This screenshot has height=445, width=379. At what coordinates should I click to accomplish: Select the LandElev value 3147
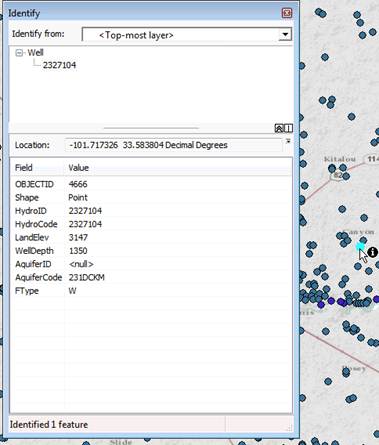pyautogui.click(x=78, y=237)
